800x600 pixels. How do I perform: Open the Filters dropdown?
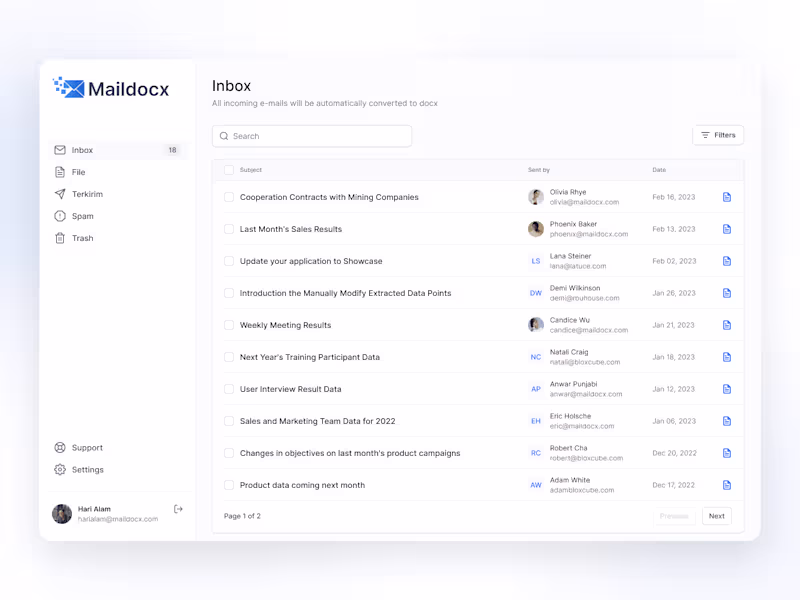[x=718, y=134]
